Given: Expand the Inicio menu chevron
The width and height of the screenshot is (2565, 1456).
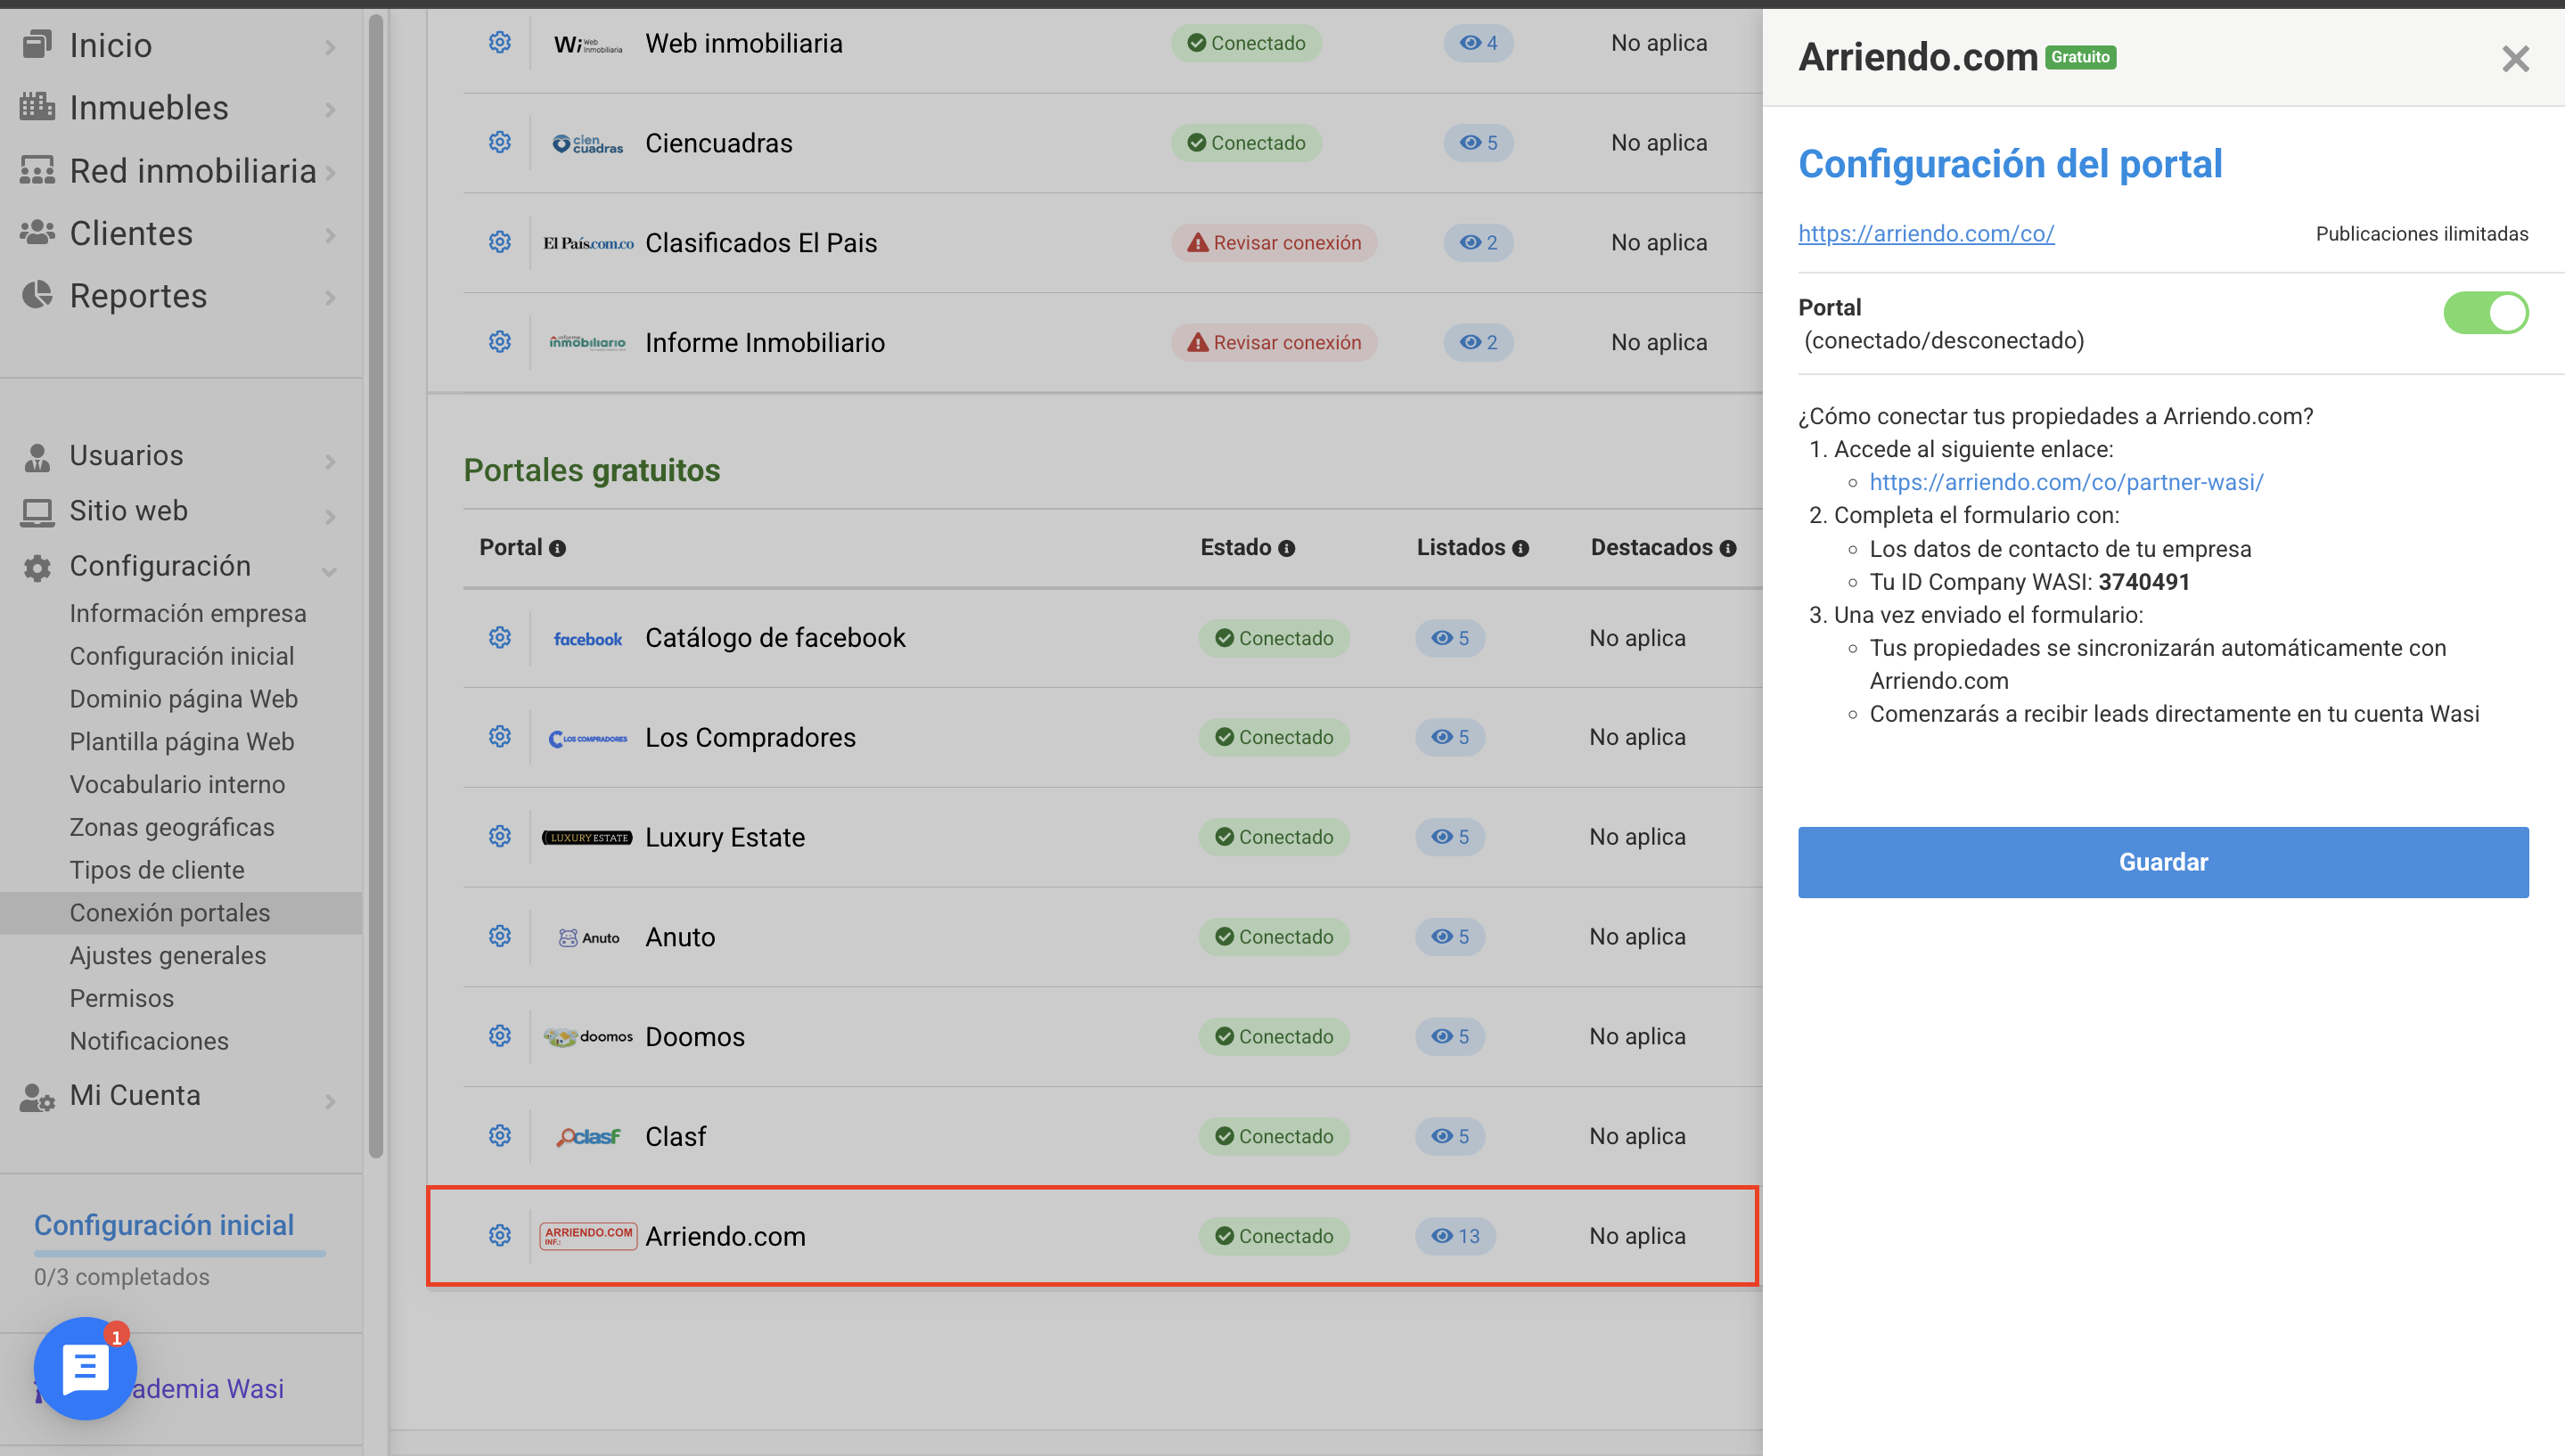Looking at the screenshot, I should click(x=330, y=47).
